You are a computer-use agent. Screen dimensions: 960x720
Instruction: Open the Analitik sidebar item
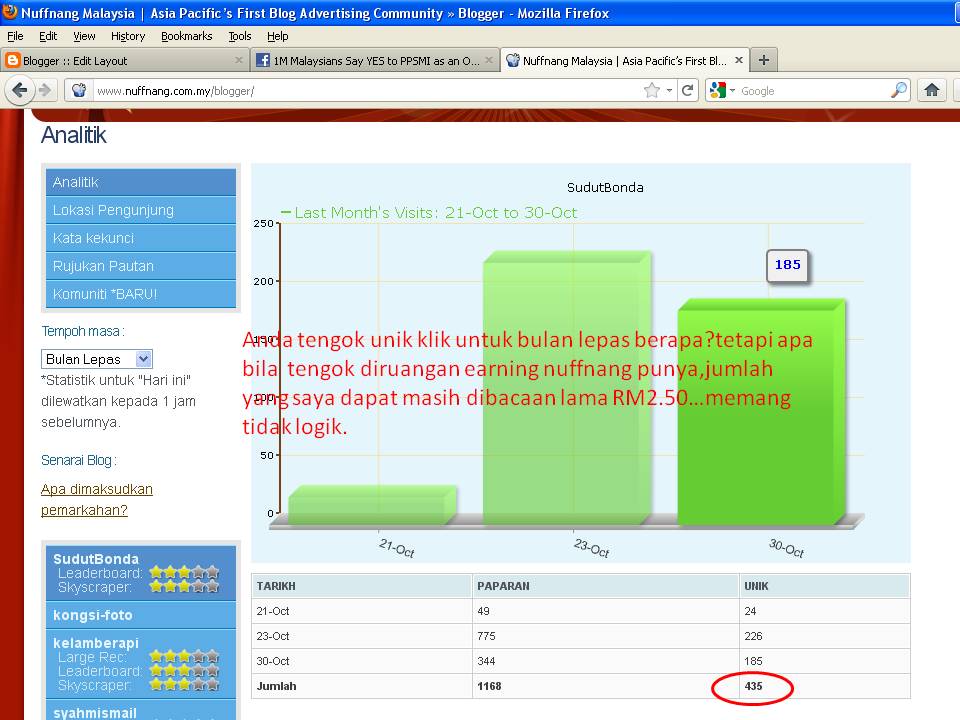click(x=141, y=182)
